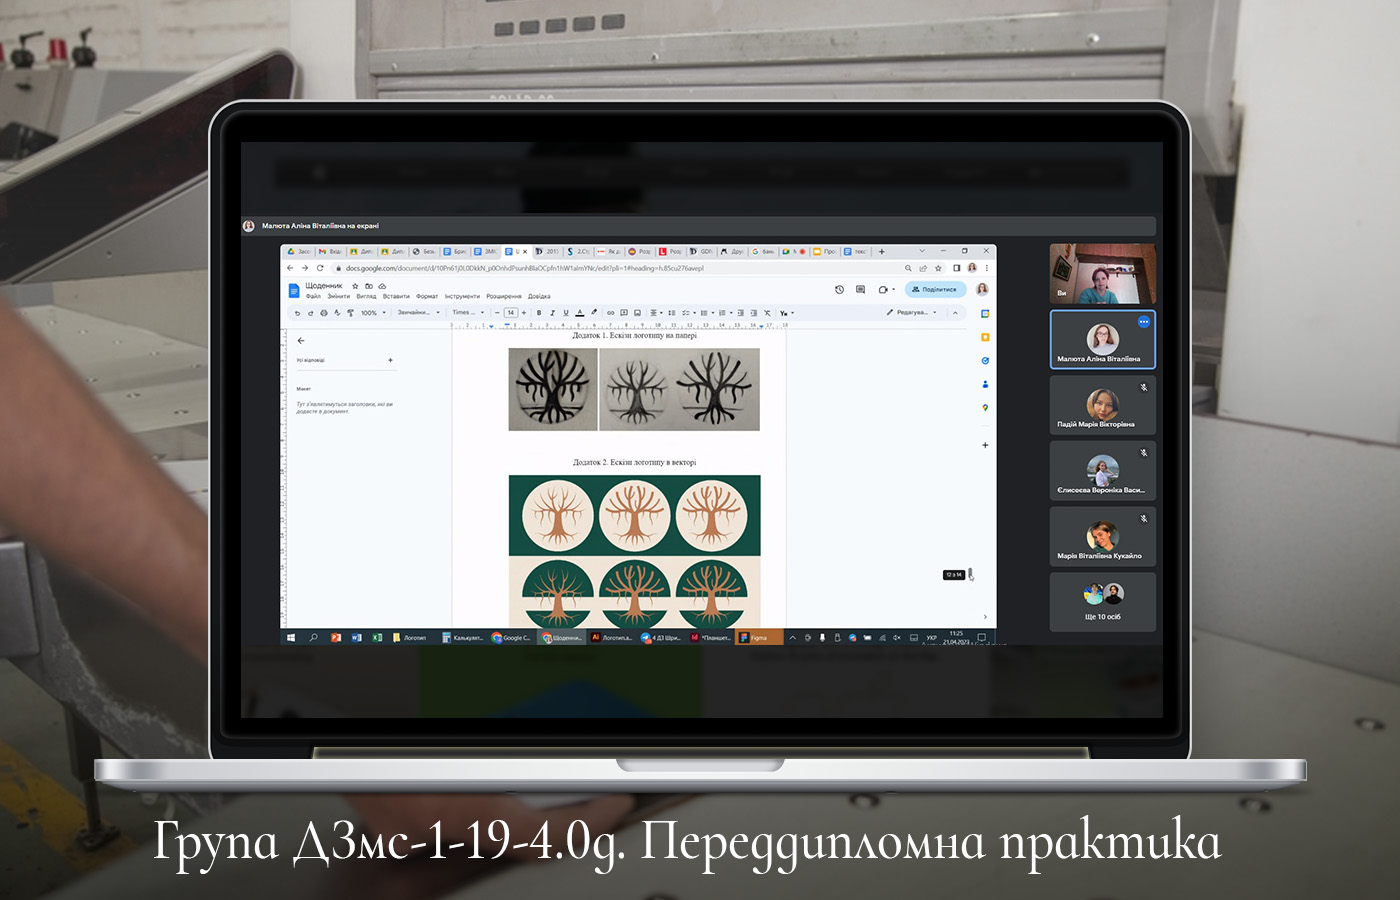Open the Змінити menu
Screen dimensions: 1400x900
point(338,296)
